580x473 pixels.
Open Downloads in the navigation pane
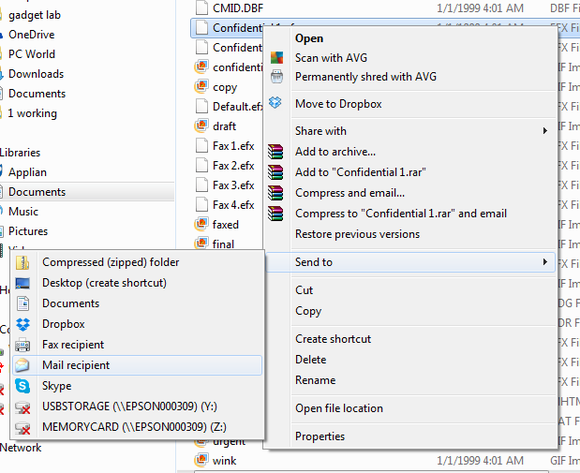tap(36, 74)
